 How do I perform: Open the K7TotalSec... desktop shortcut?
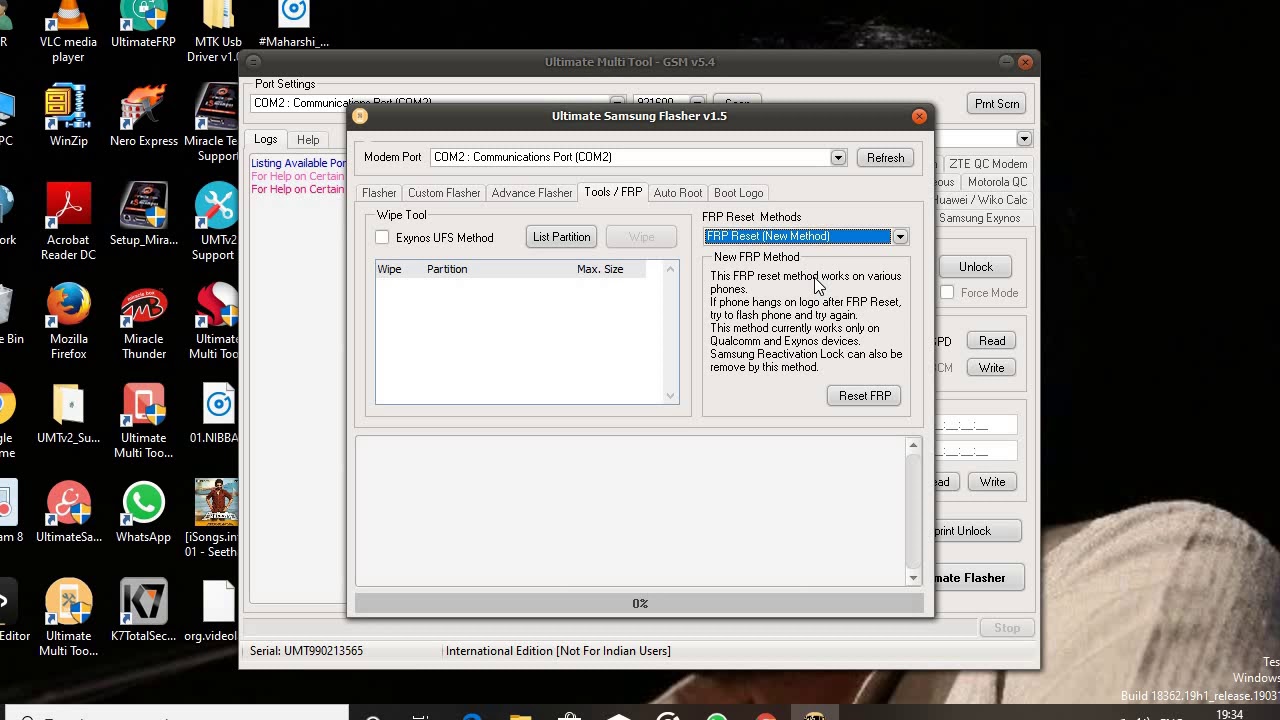[x=143, y=611]
